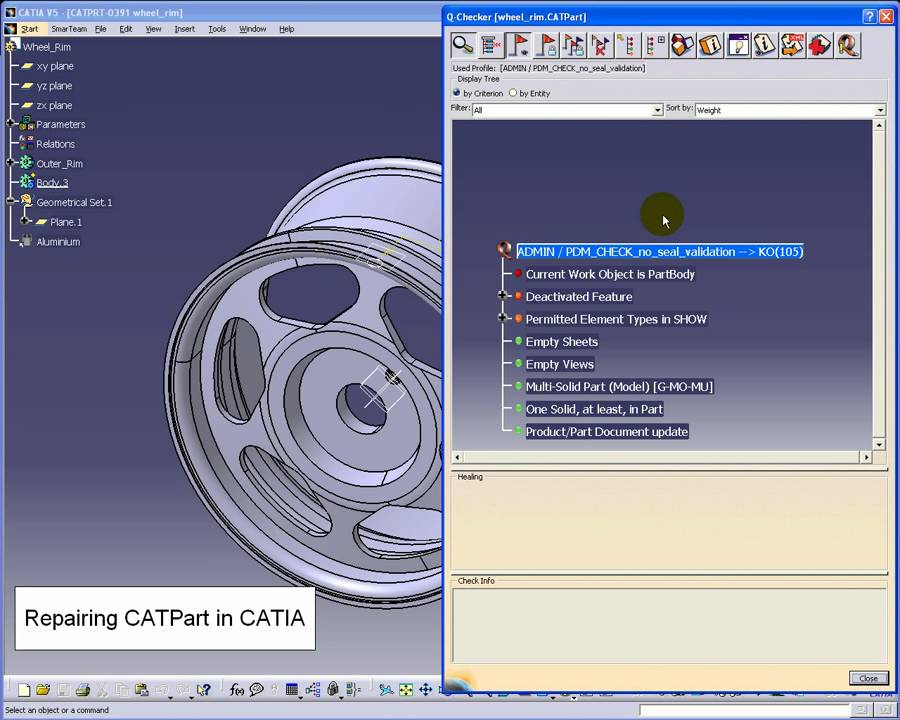Screen dimensions: 900x720
Task: Click the Close button in Q-Checker
Action: pyautogui.click(x=868, y=678)
